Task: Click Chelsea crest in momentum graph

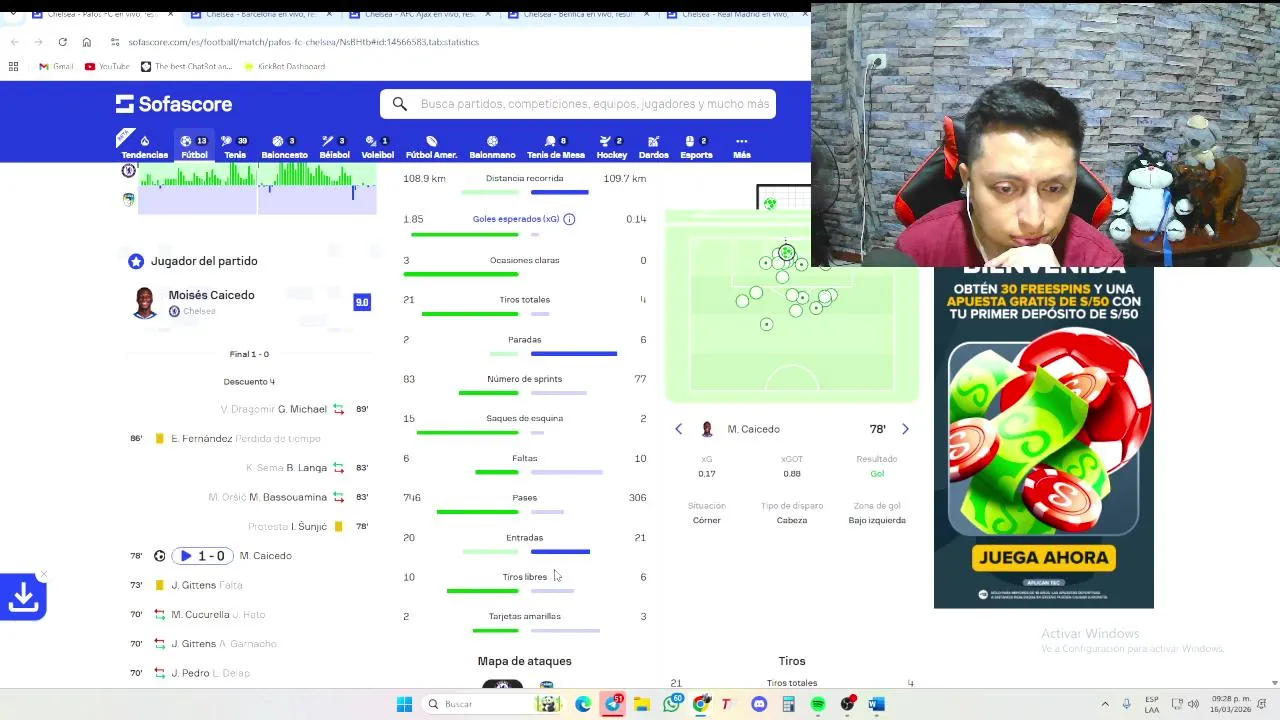Action: coord(128,171)
